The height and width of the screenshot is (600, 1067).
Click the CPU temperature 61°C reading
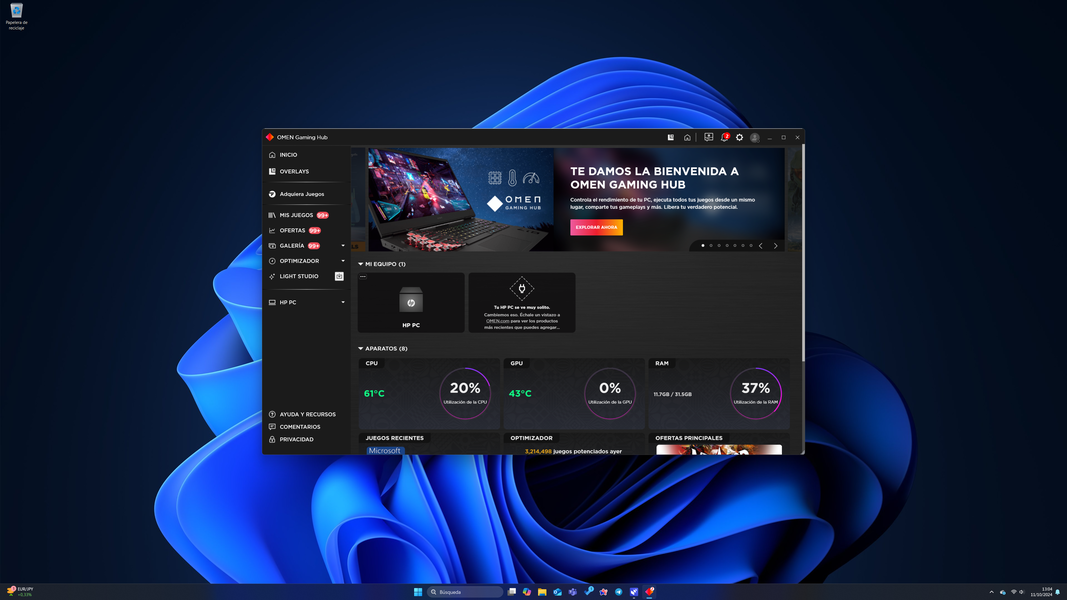[374, 393]
